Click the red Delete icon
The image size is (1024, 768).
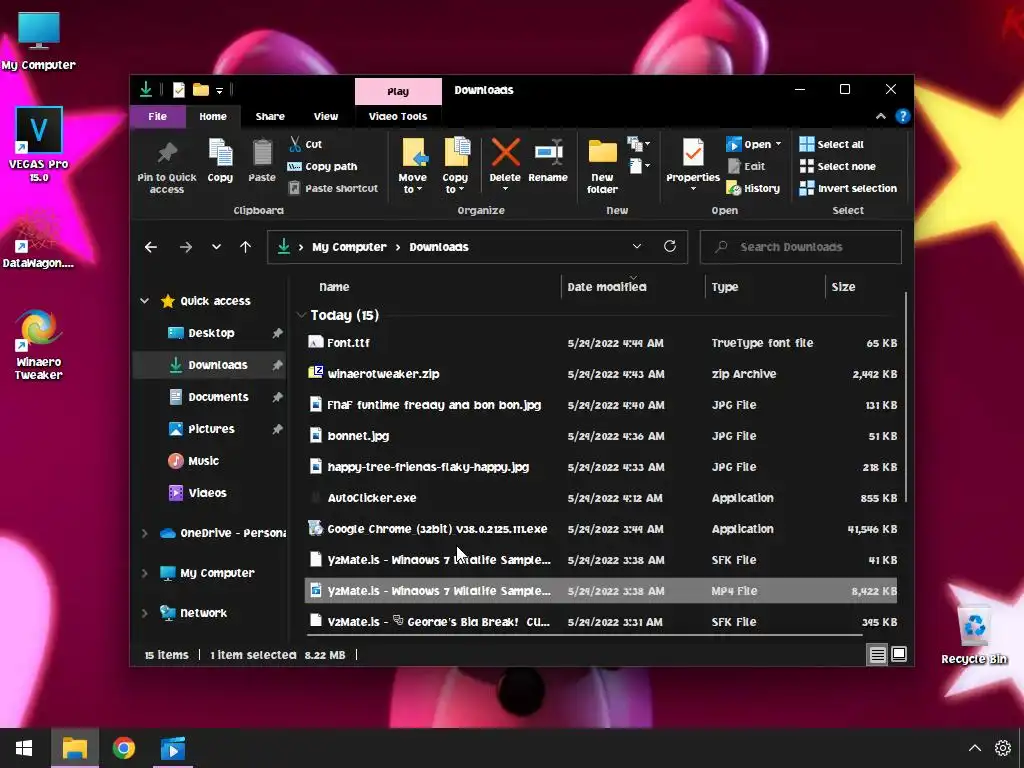click(505, 152)
